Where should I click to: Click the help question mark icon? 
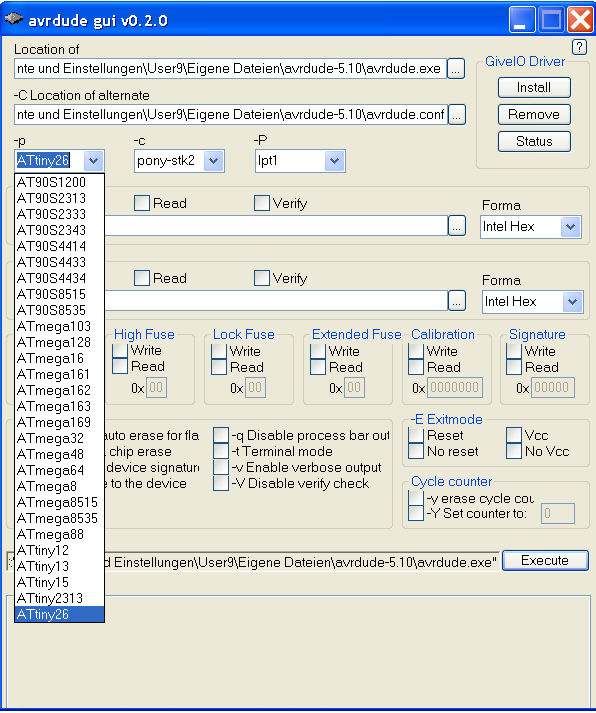579,47
